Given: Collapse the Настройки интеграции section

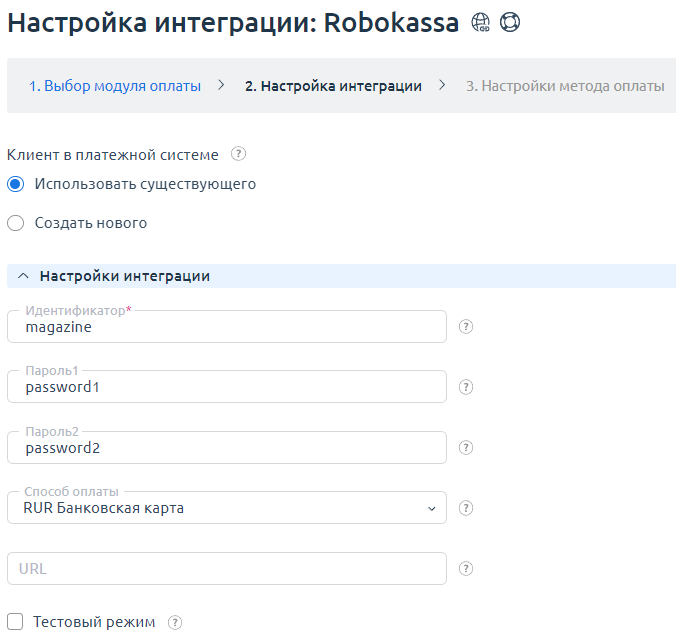Looking at the screenshot, I should pyautogui.click(x=23, y=276).
